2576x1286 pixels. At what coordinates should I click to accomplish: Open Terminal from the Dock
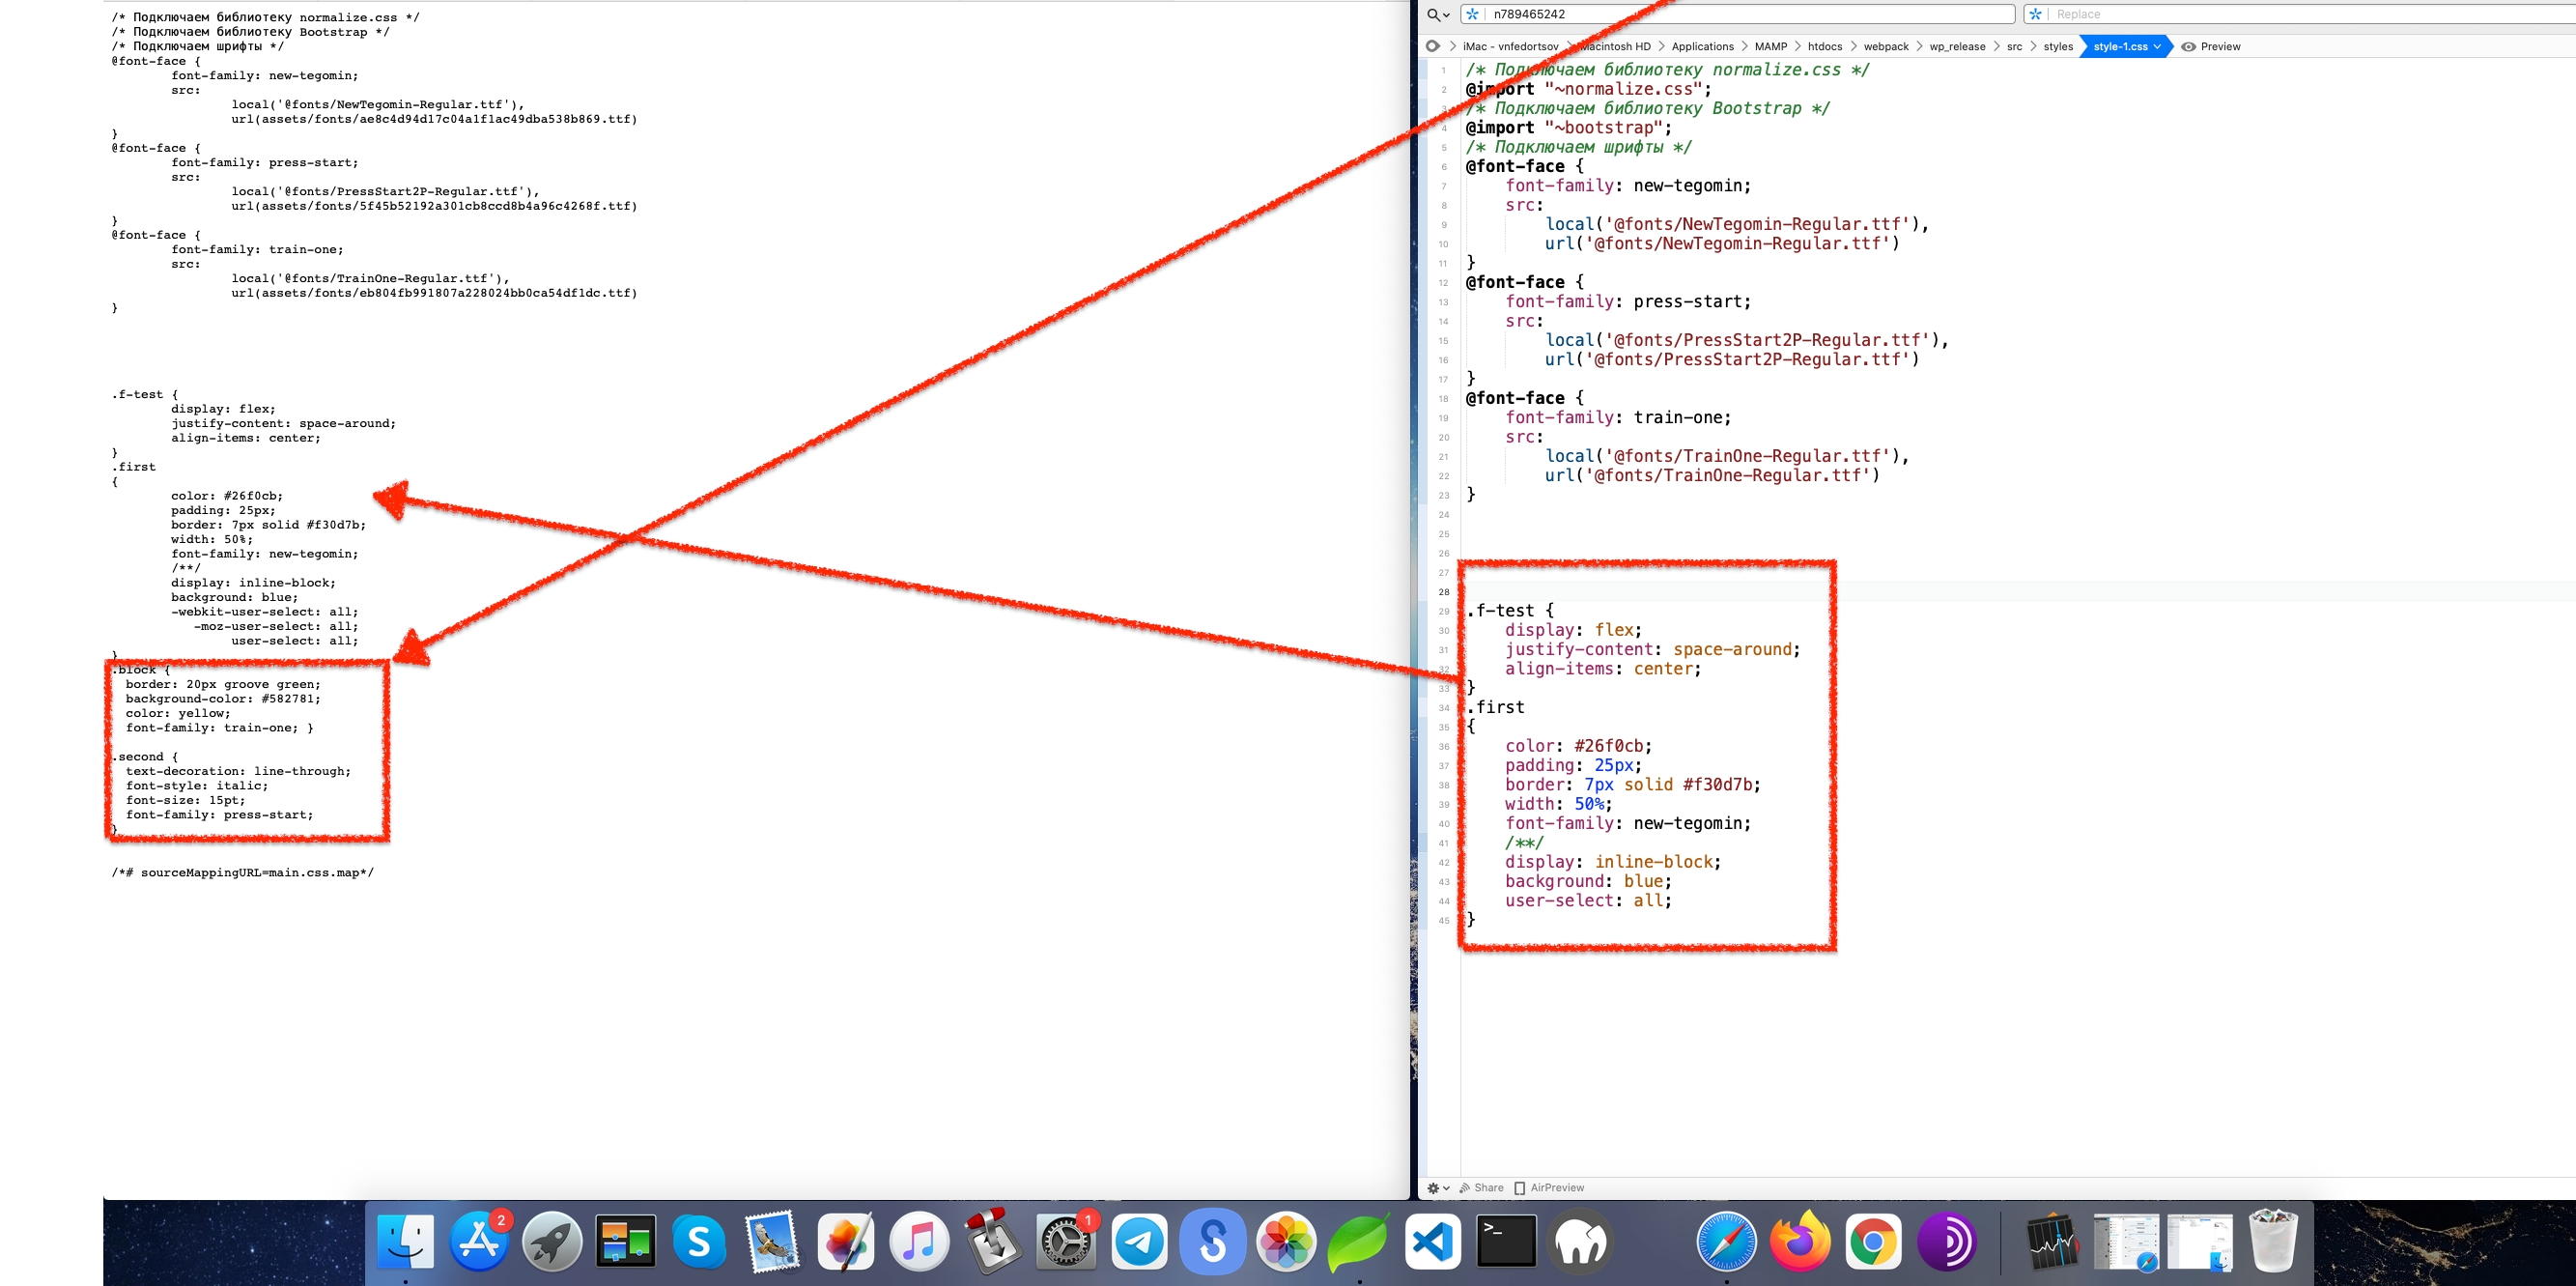coord(1506,1243)
